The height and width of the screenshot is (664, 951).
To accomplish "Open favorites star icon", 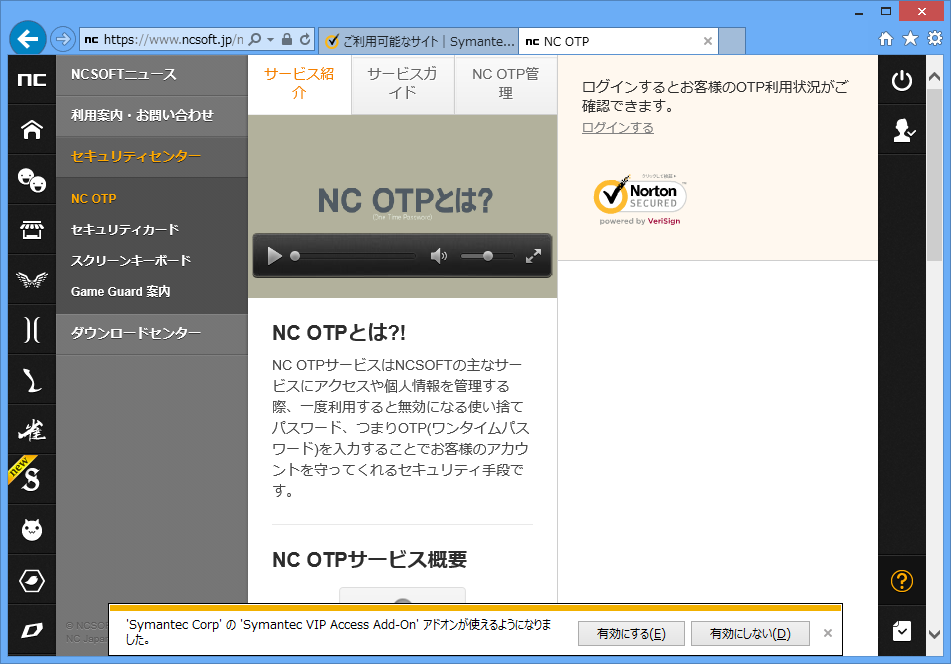I will tap(910, 39).
